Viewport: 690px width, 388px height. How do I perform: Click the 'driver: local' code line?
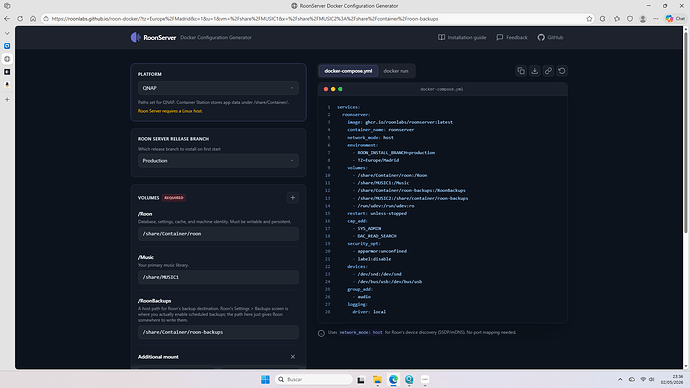coord(369,312)
